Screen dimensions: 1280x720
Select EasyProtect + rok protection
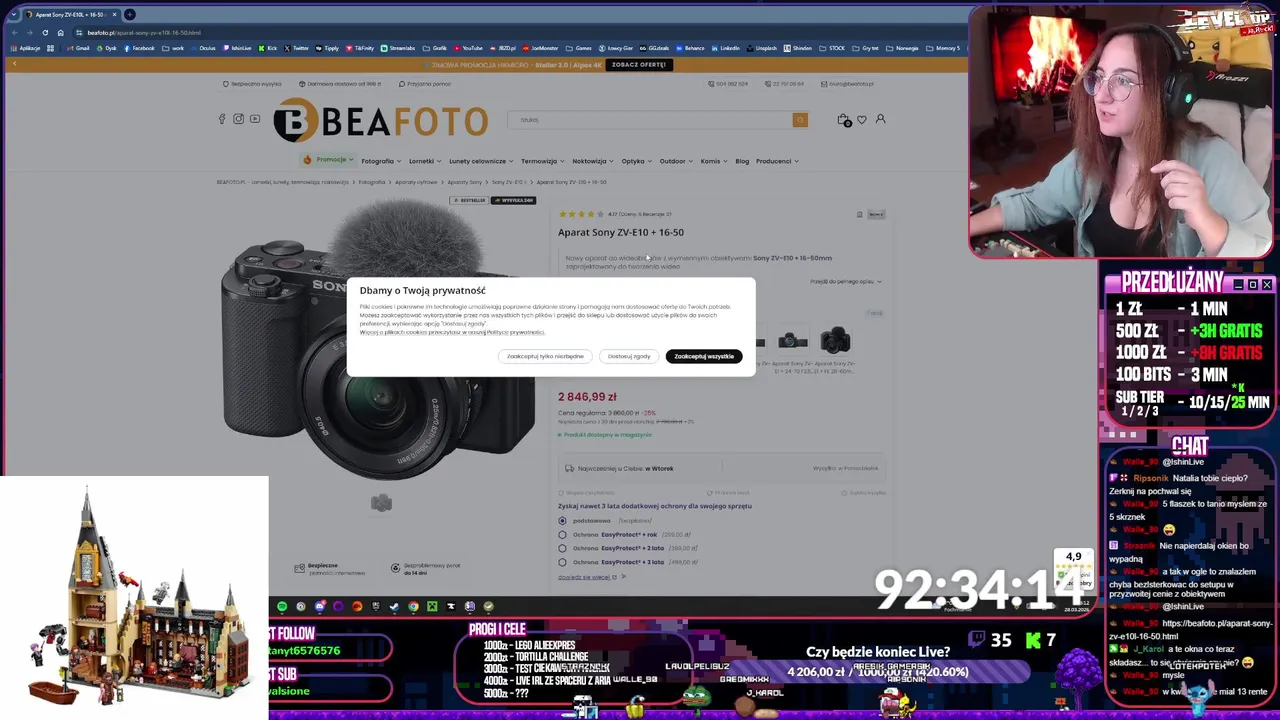pyautogui.click(x=562, y=534)
